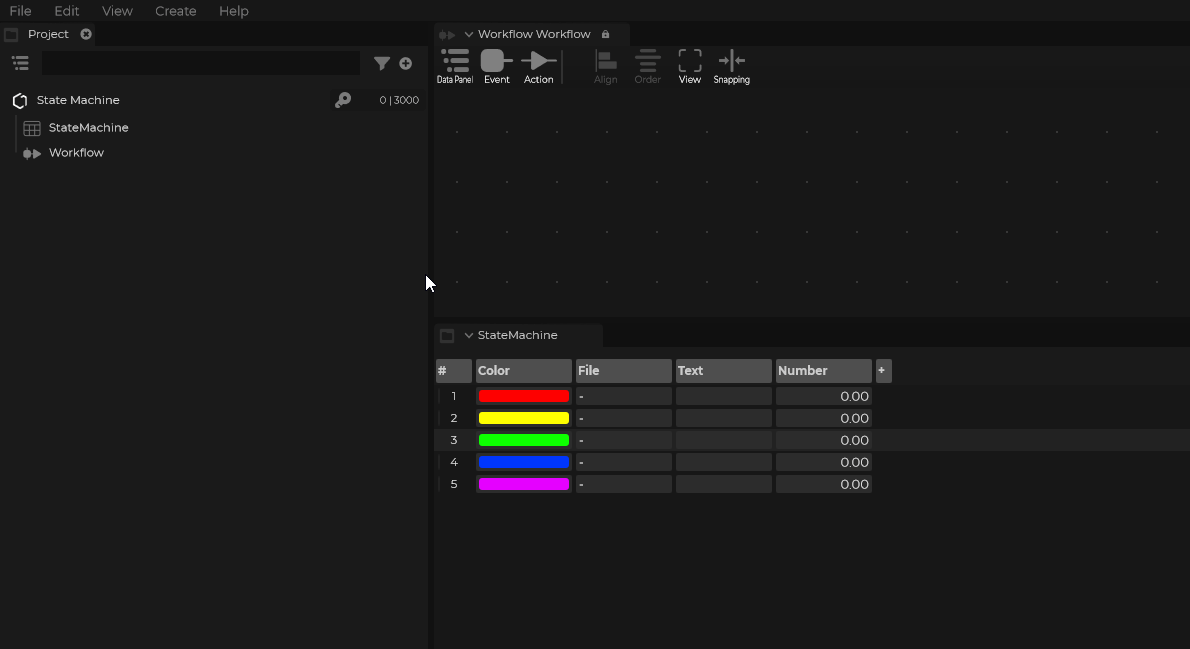The width and height of the screenshot is (1190, 649).
Task: Select the Workflow item in project tree
Action: [76, 153]
